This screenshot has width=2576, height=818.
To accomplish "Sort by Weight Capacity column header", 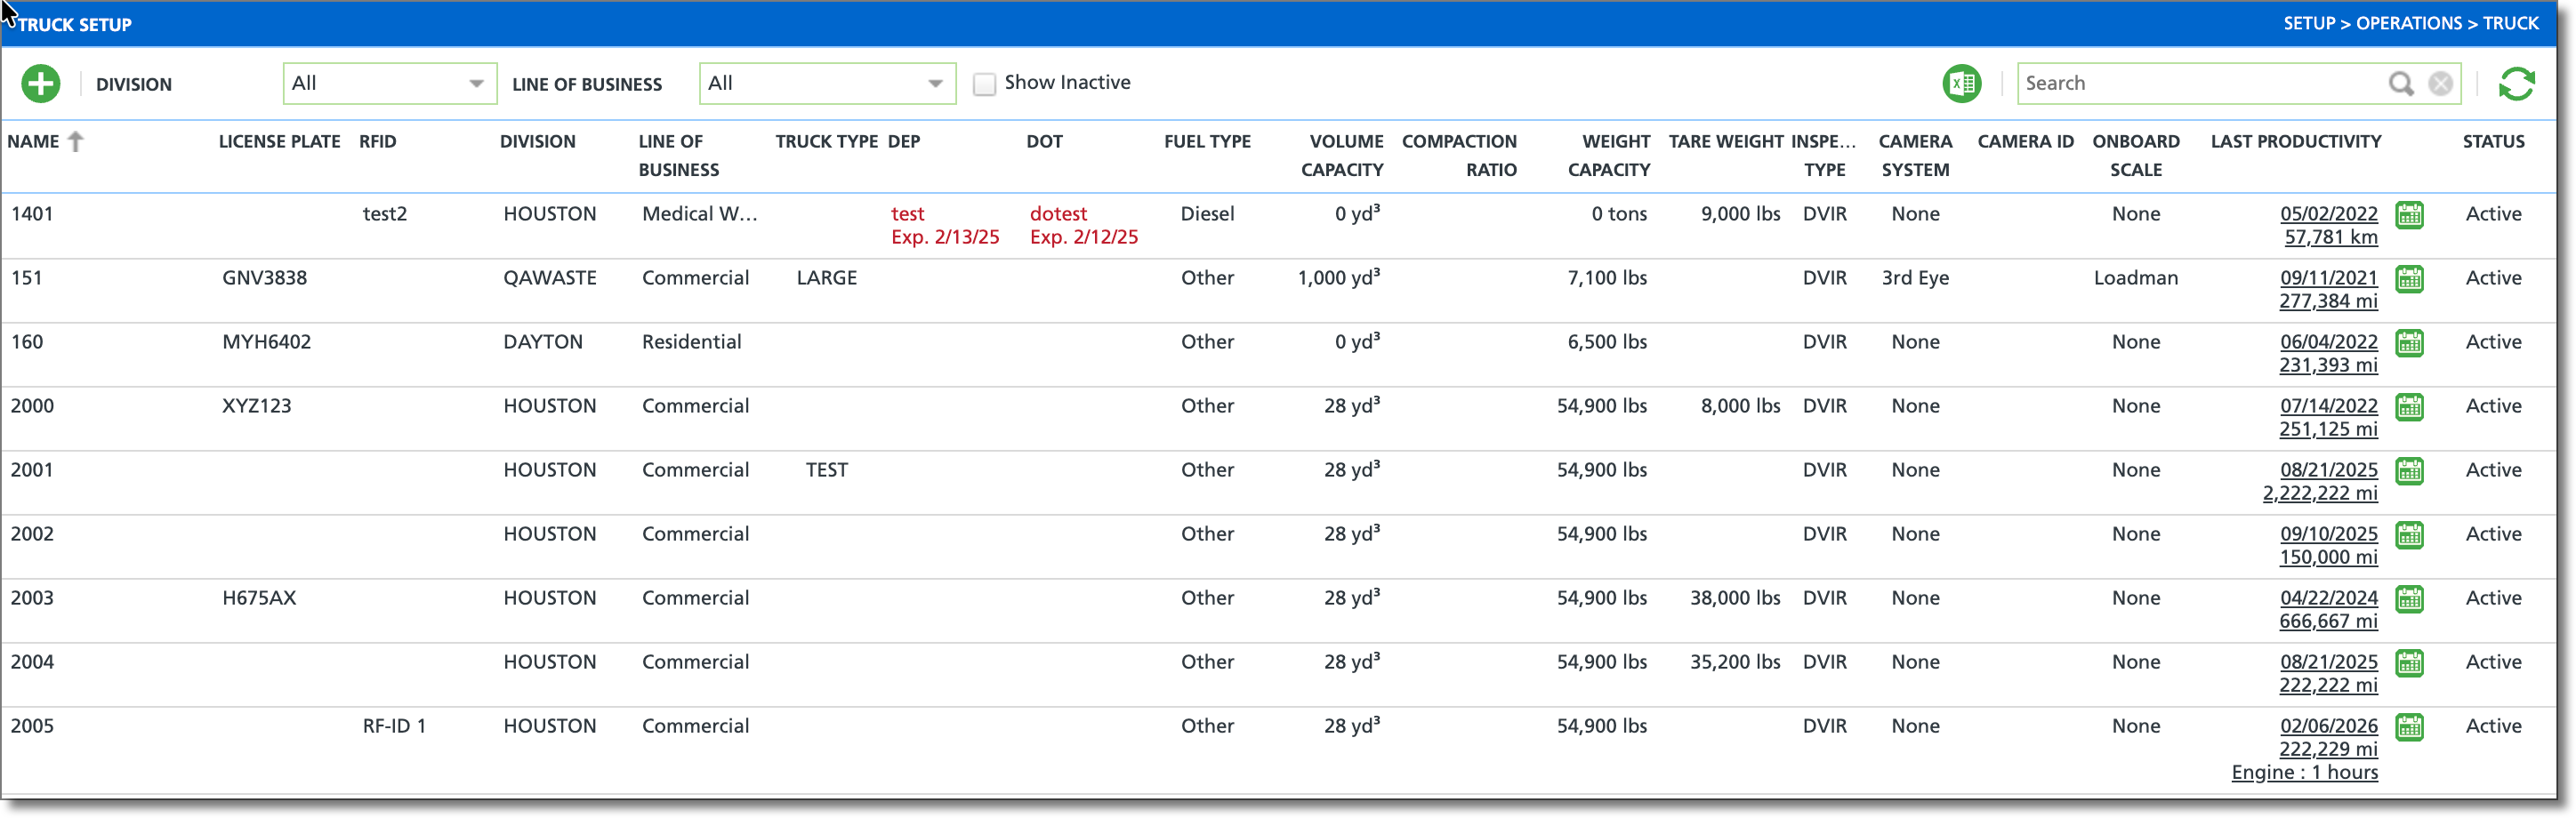I will [1609, 156].
